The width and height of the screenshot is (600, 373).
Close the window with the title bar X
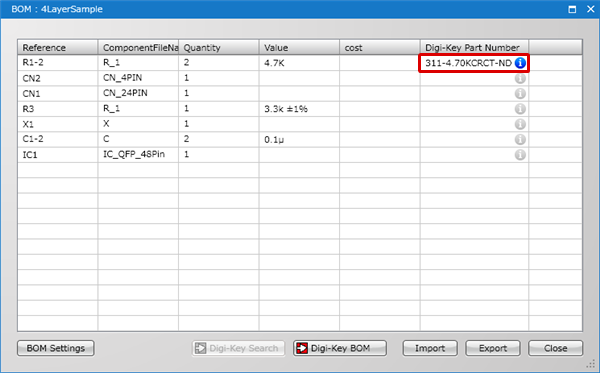click(x=590, y=9)
